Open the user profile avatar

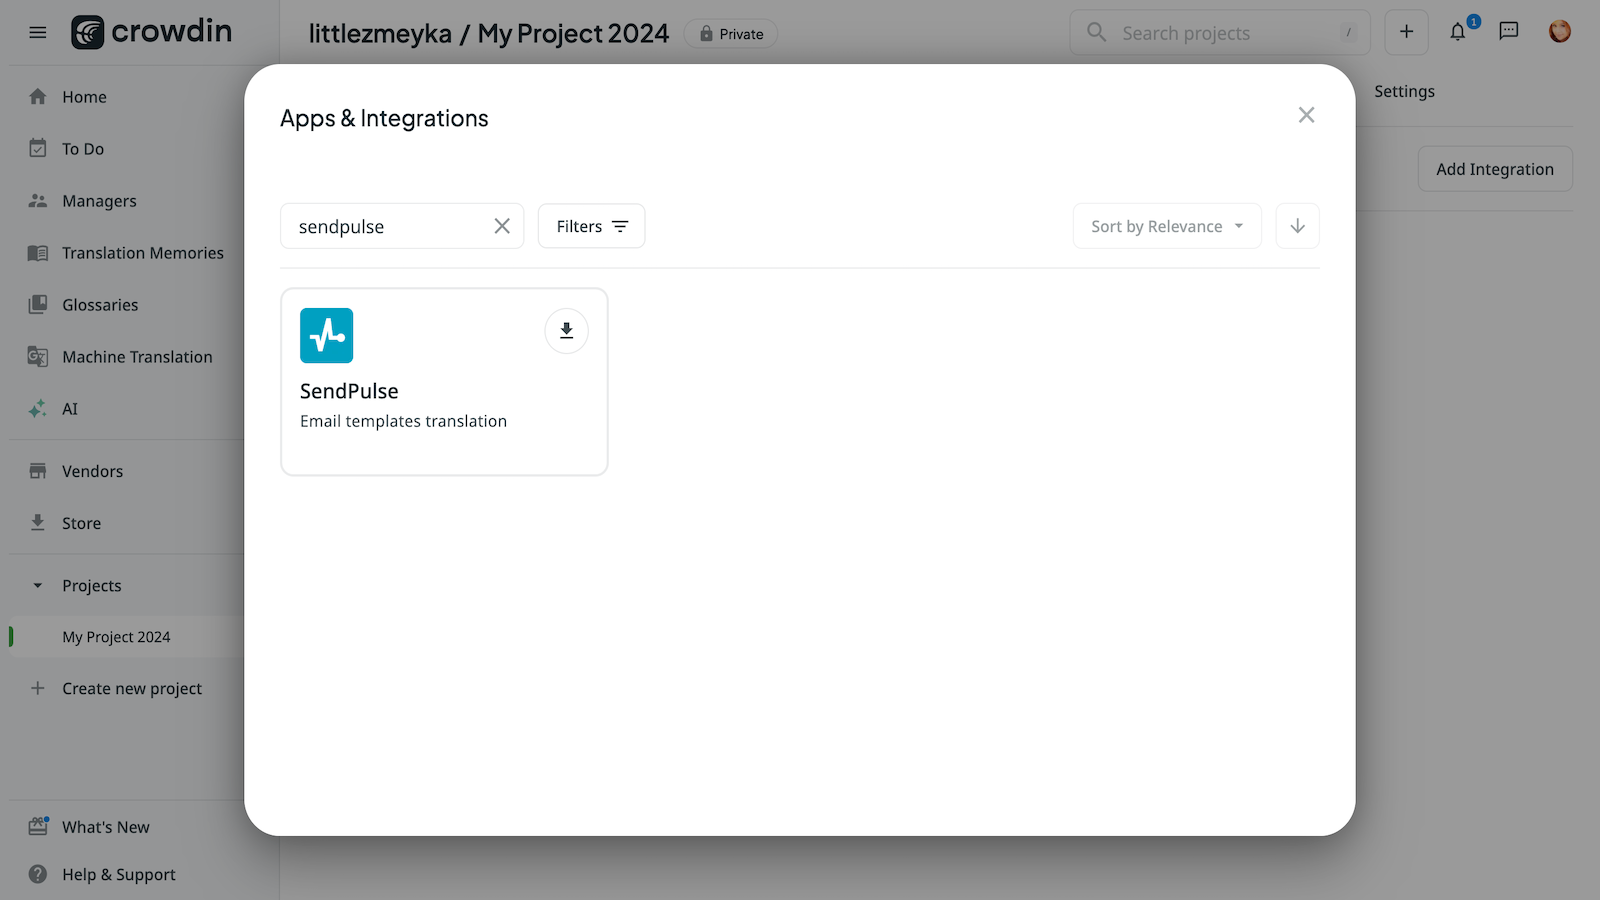click(1559, 32)
